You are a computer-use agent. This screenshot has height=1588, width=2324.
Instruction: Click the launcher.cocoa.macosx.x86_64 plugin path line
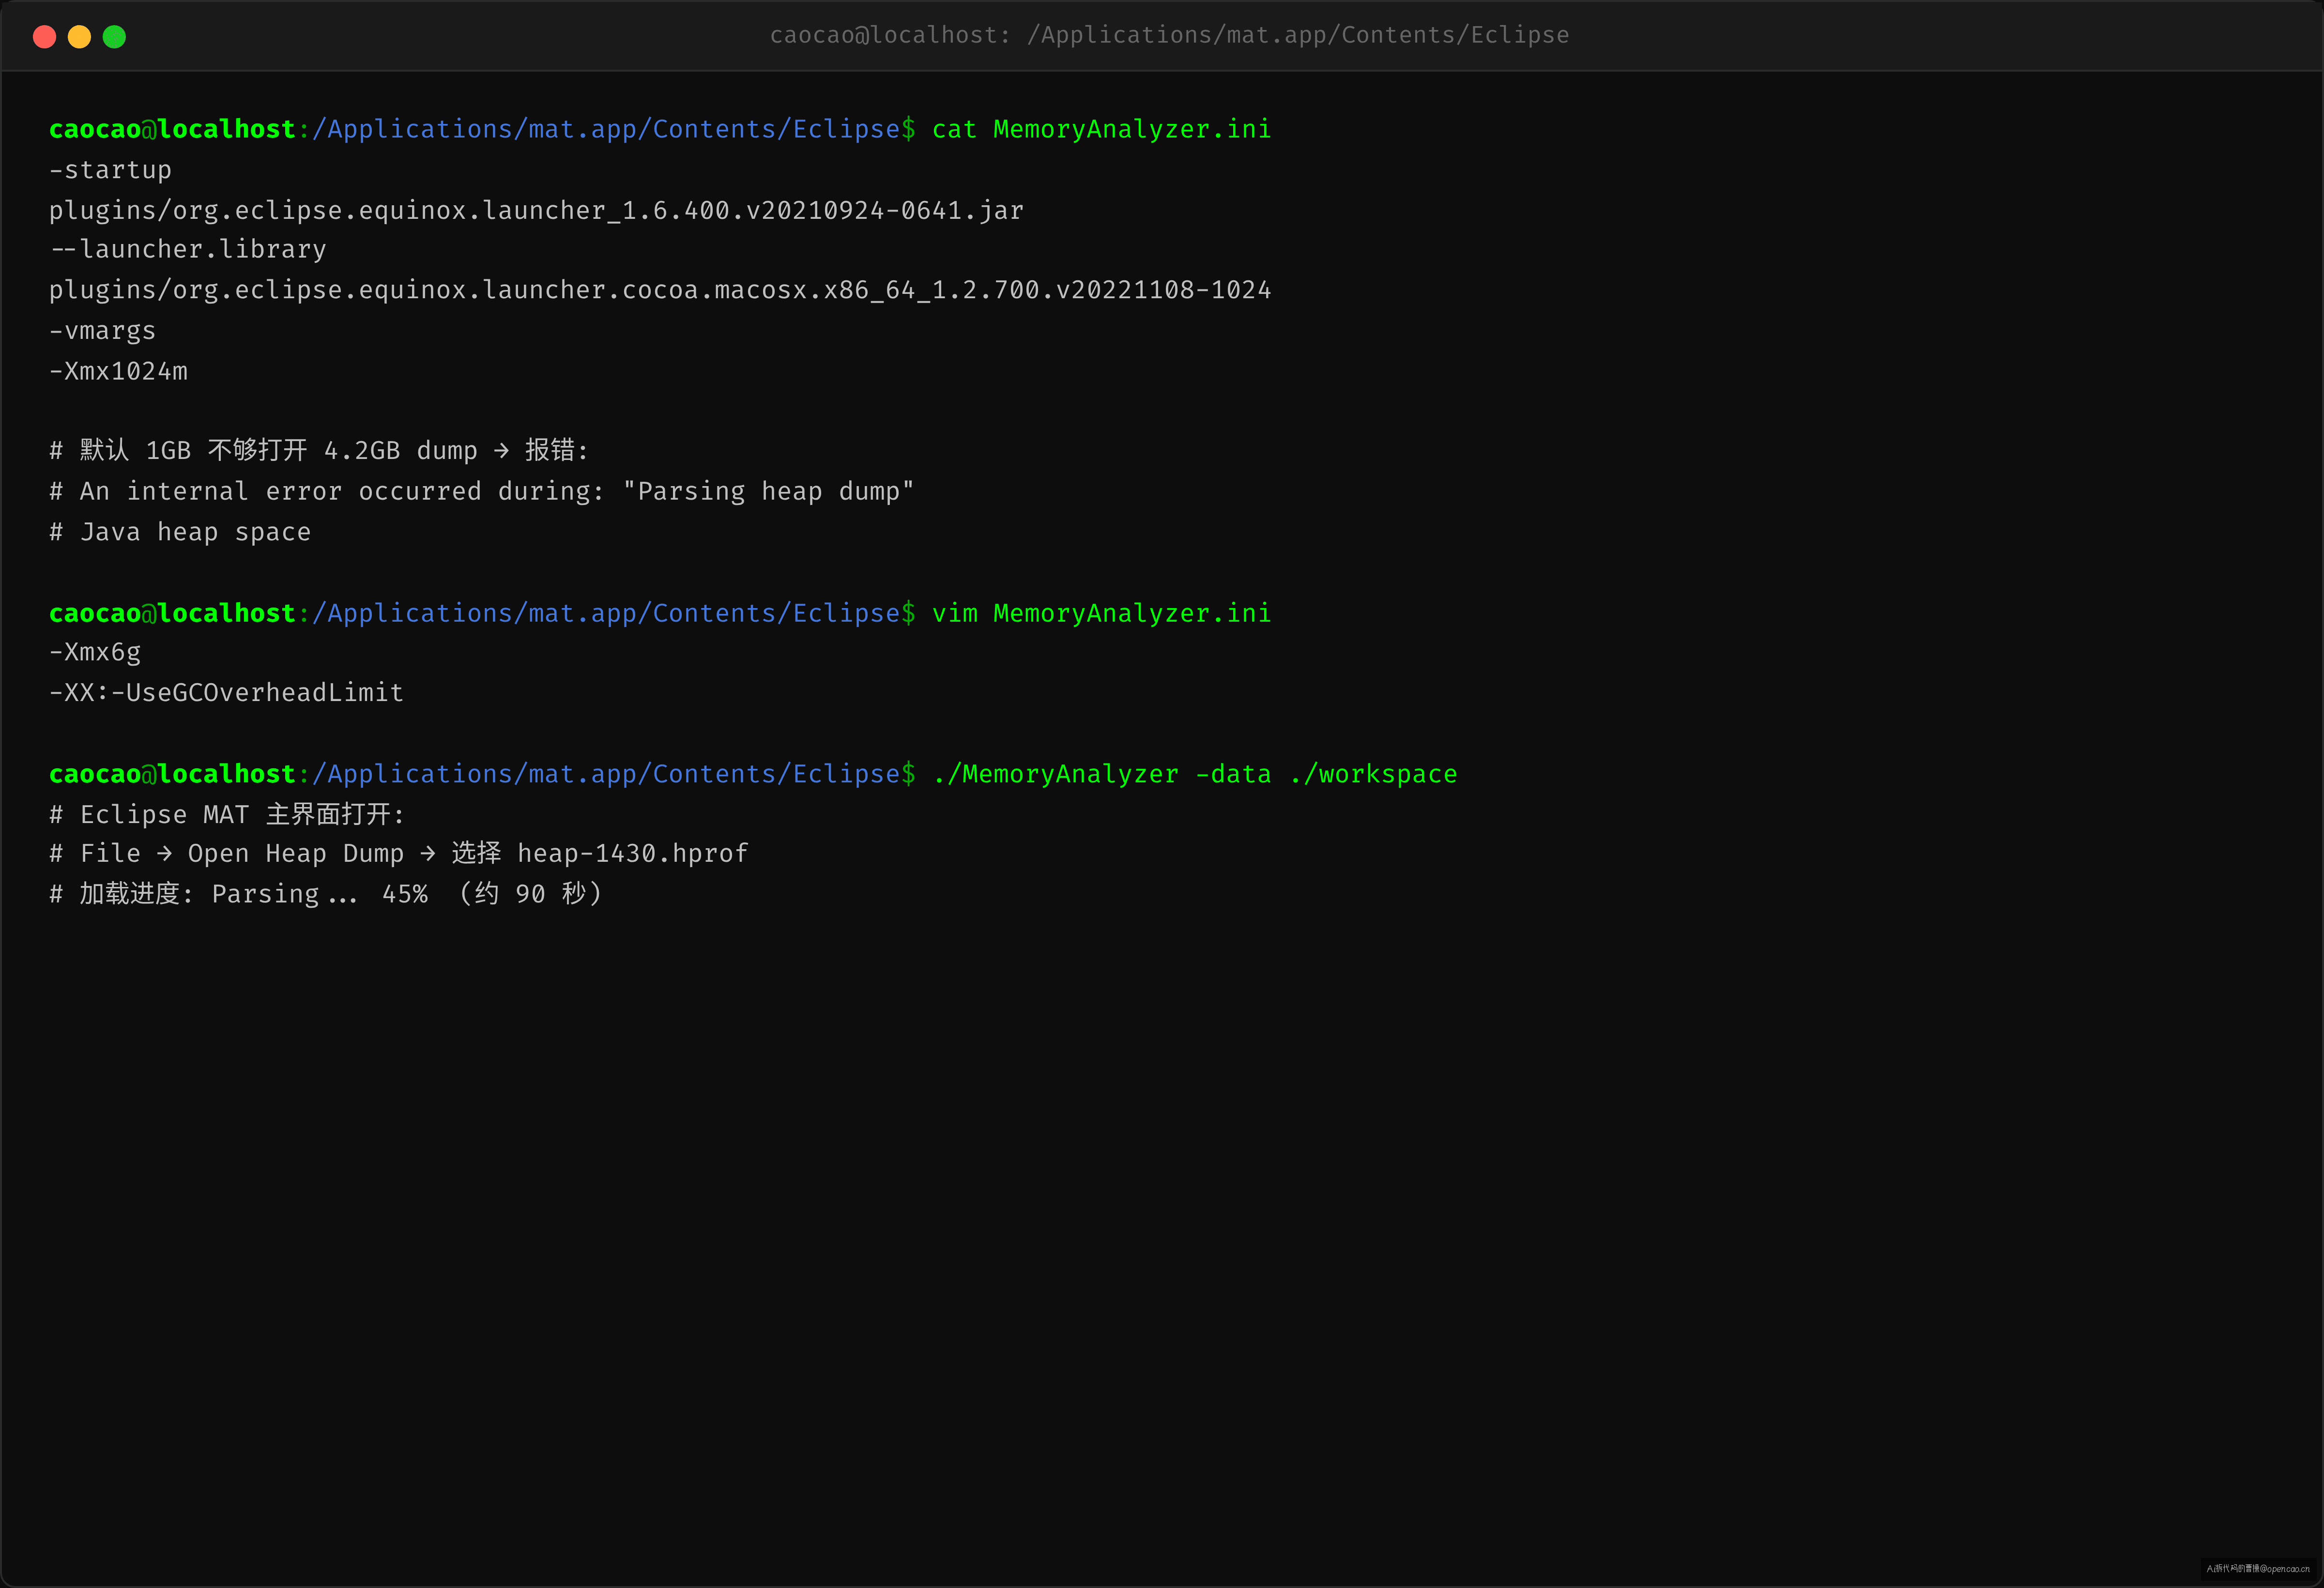660,290
